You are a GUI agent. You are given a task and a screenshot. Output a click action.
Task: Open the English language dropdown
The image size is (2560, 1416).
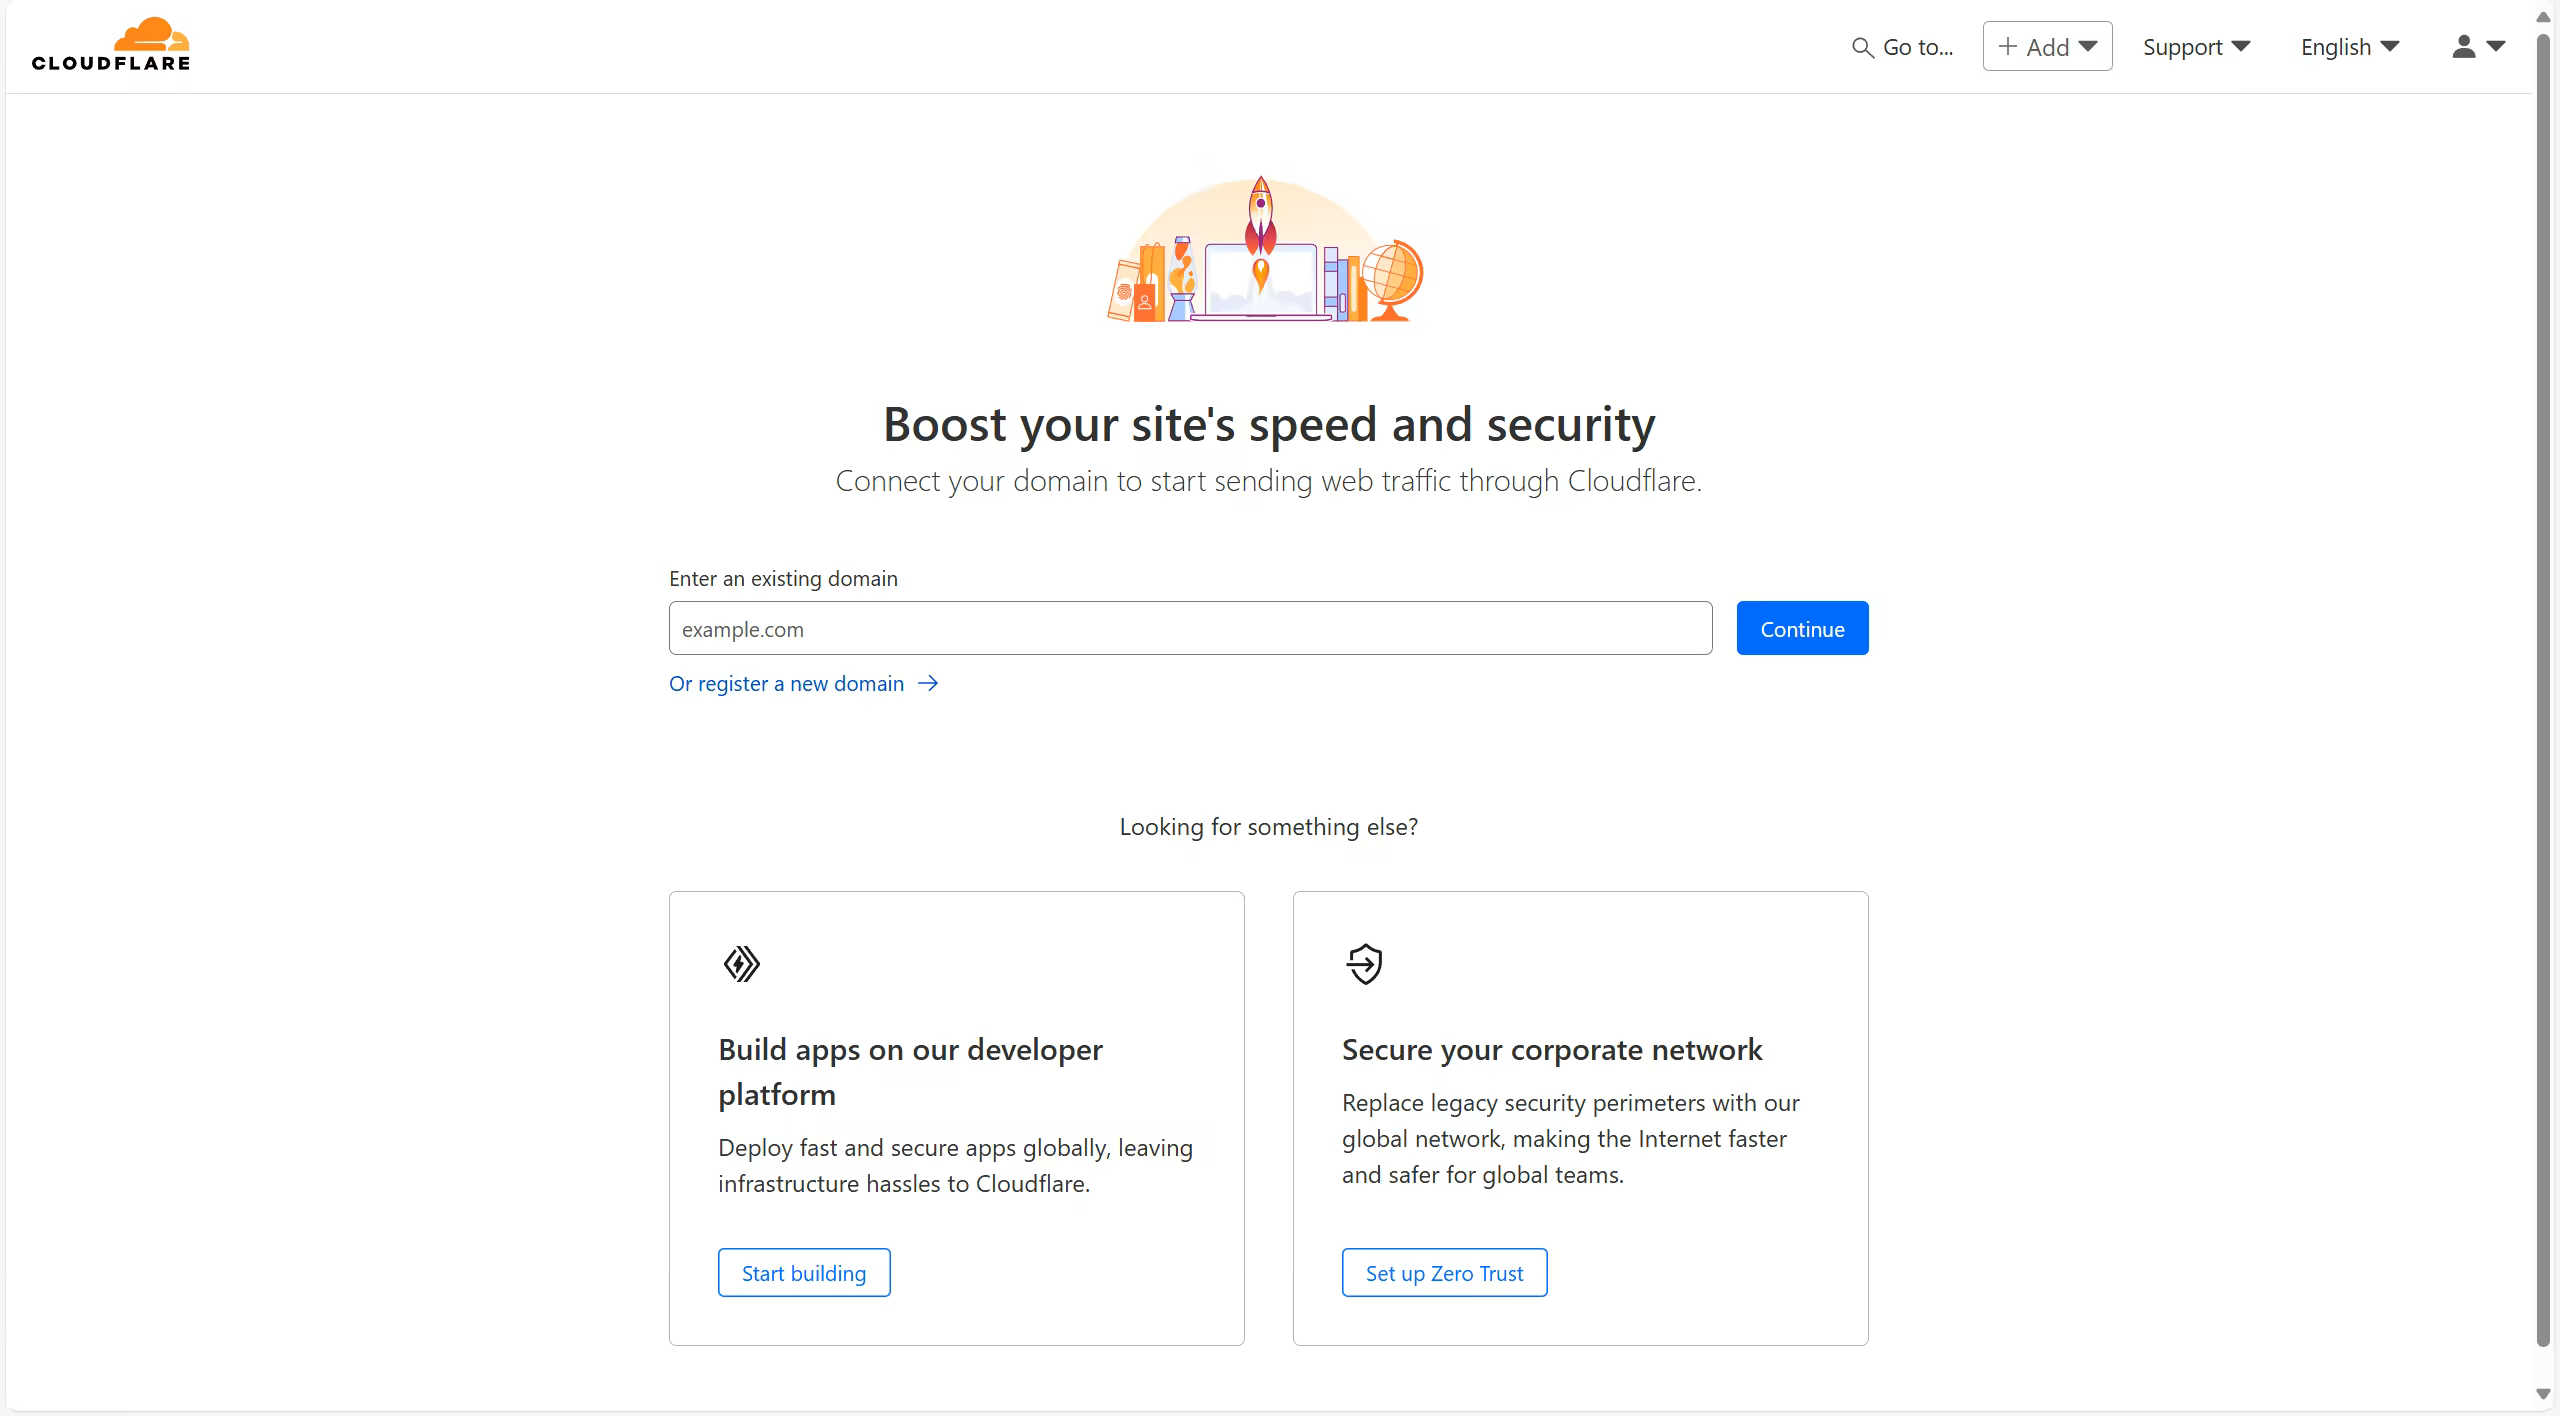pyautogui.click(x=2349, y=47)
